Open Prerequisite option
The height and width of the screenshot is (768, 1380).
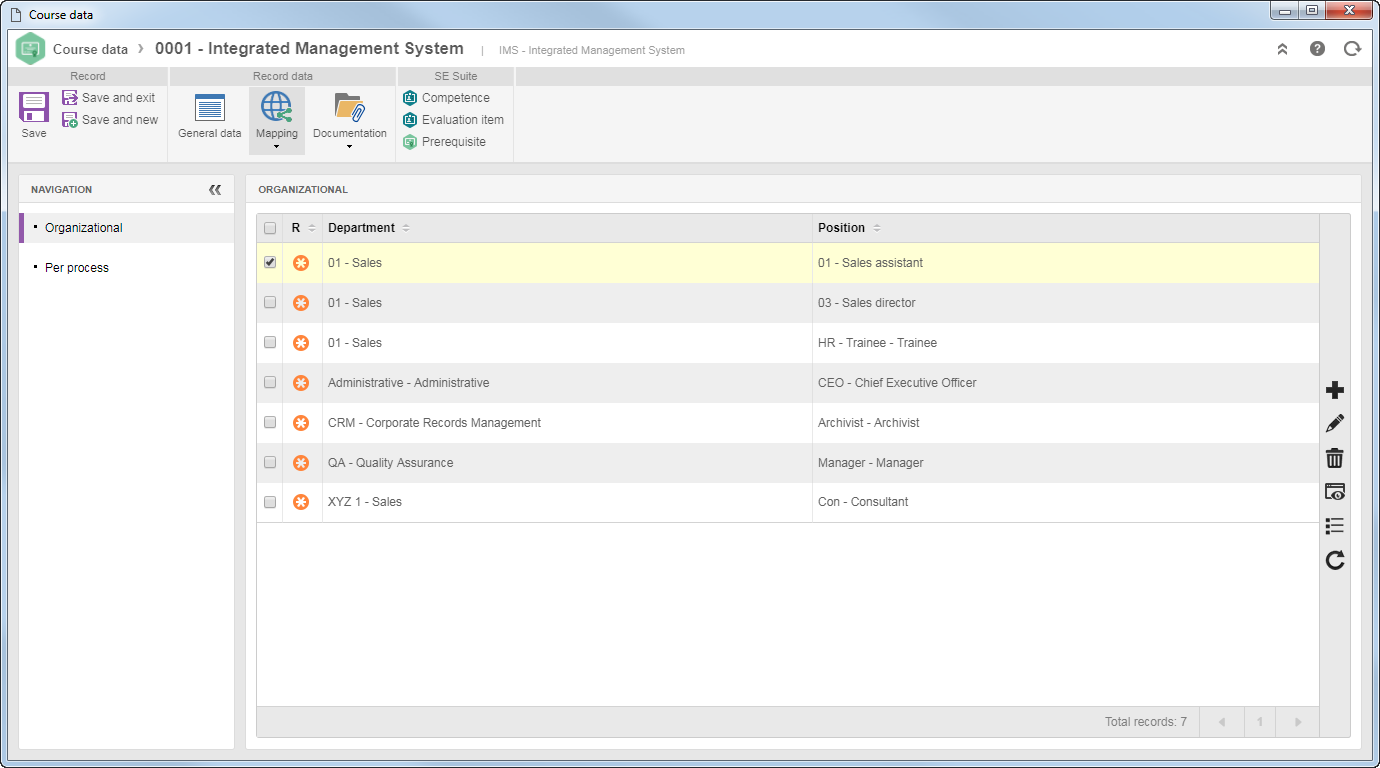point(444,142)
